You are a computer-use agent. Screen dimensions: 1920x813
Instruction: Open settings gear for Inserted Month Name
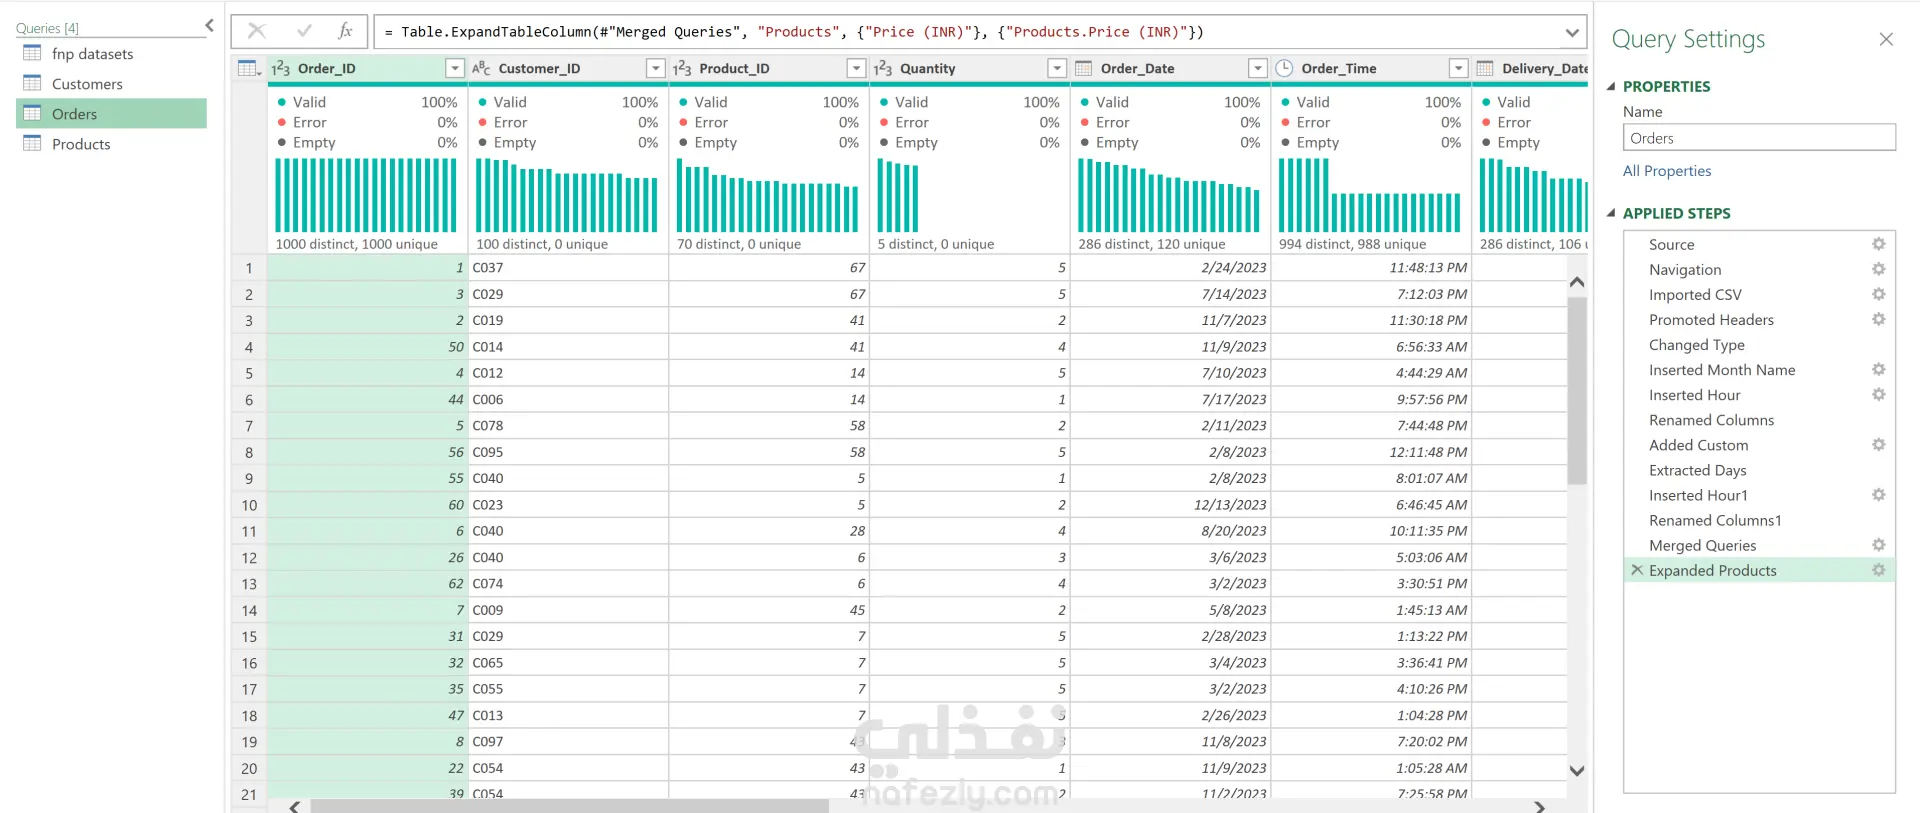(1879, 369)
